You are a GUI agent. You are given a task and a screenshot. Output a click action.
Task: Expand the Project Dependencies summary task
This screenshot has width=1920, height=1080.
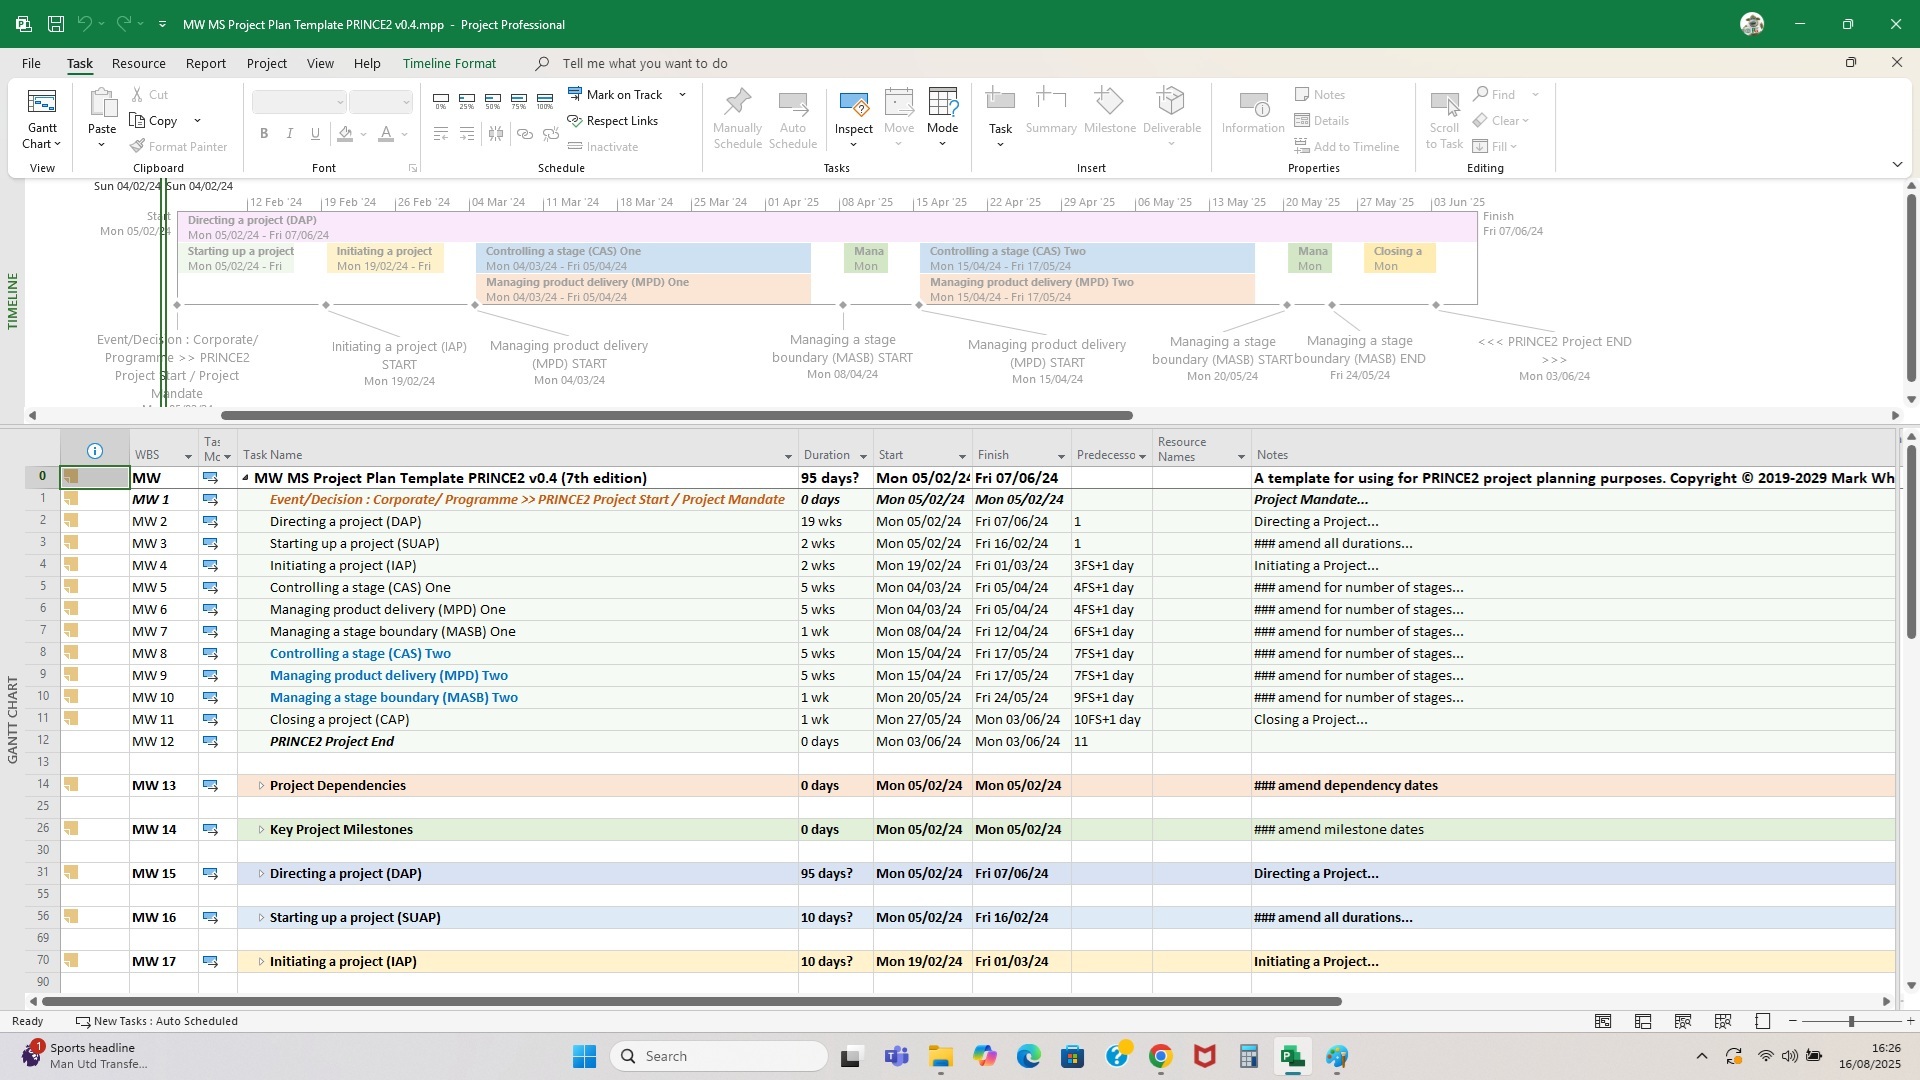coord(262,785)
